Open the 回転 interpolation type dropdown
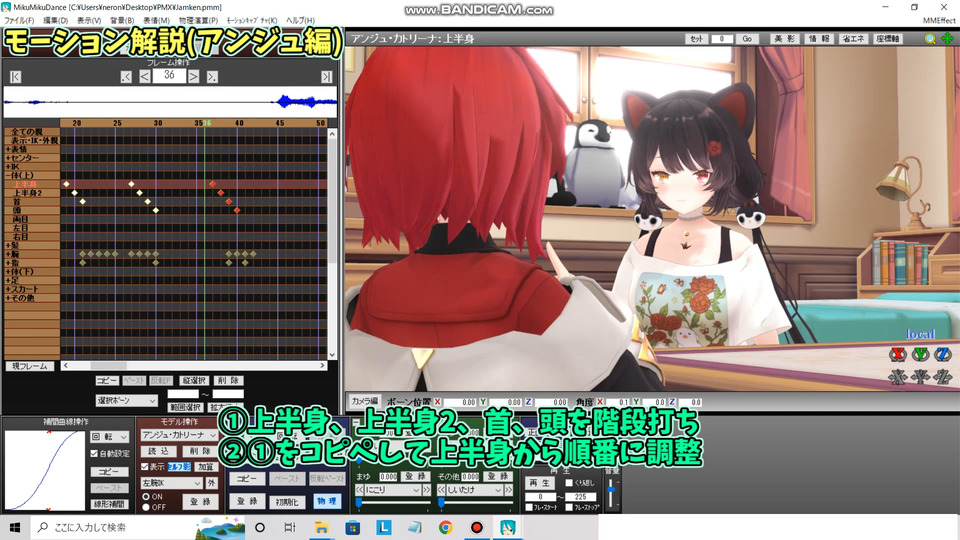The width and height of the screenshot is (960, 540). click(110, 437)
